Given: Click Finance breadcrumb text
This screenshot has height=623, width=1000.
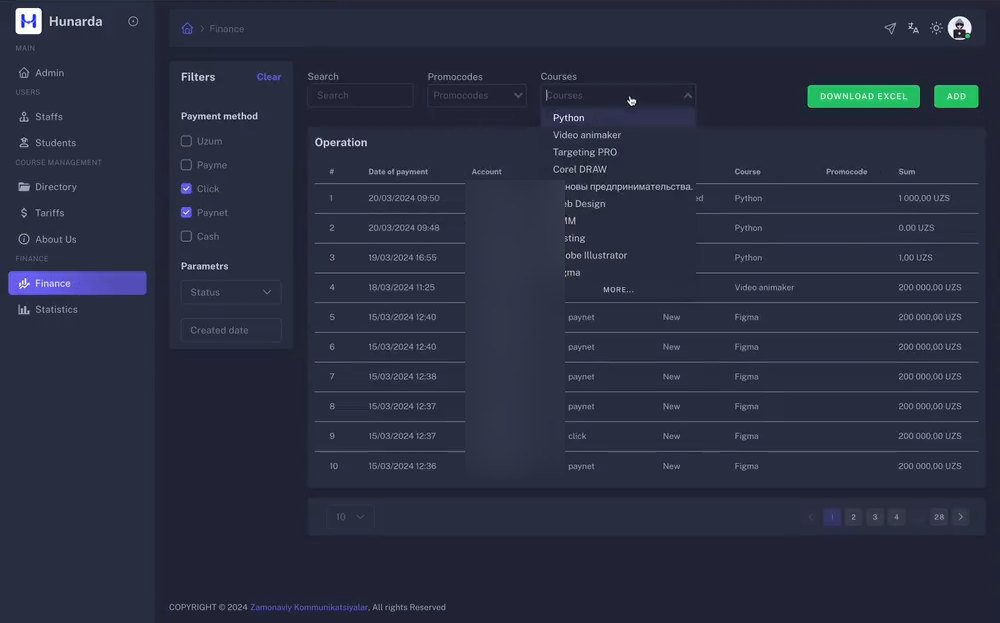Looking at the screenshot, I should coord(226,29).
